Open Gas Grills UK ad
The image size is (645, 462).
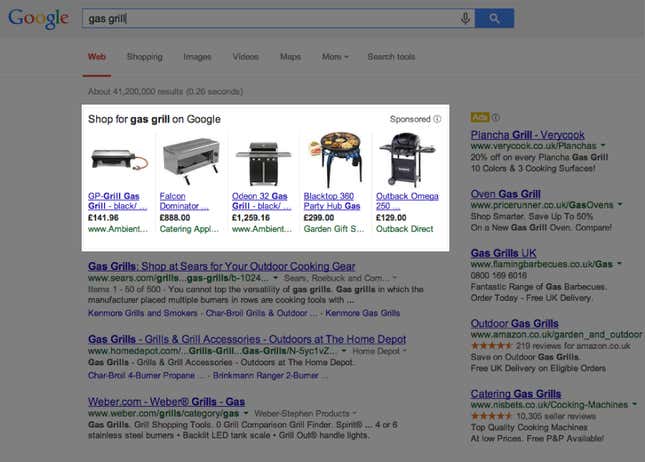pos(503,253)
